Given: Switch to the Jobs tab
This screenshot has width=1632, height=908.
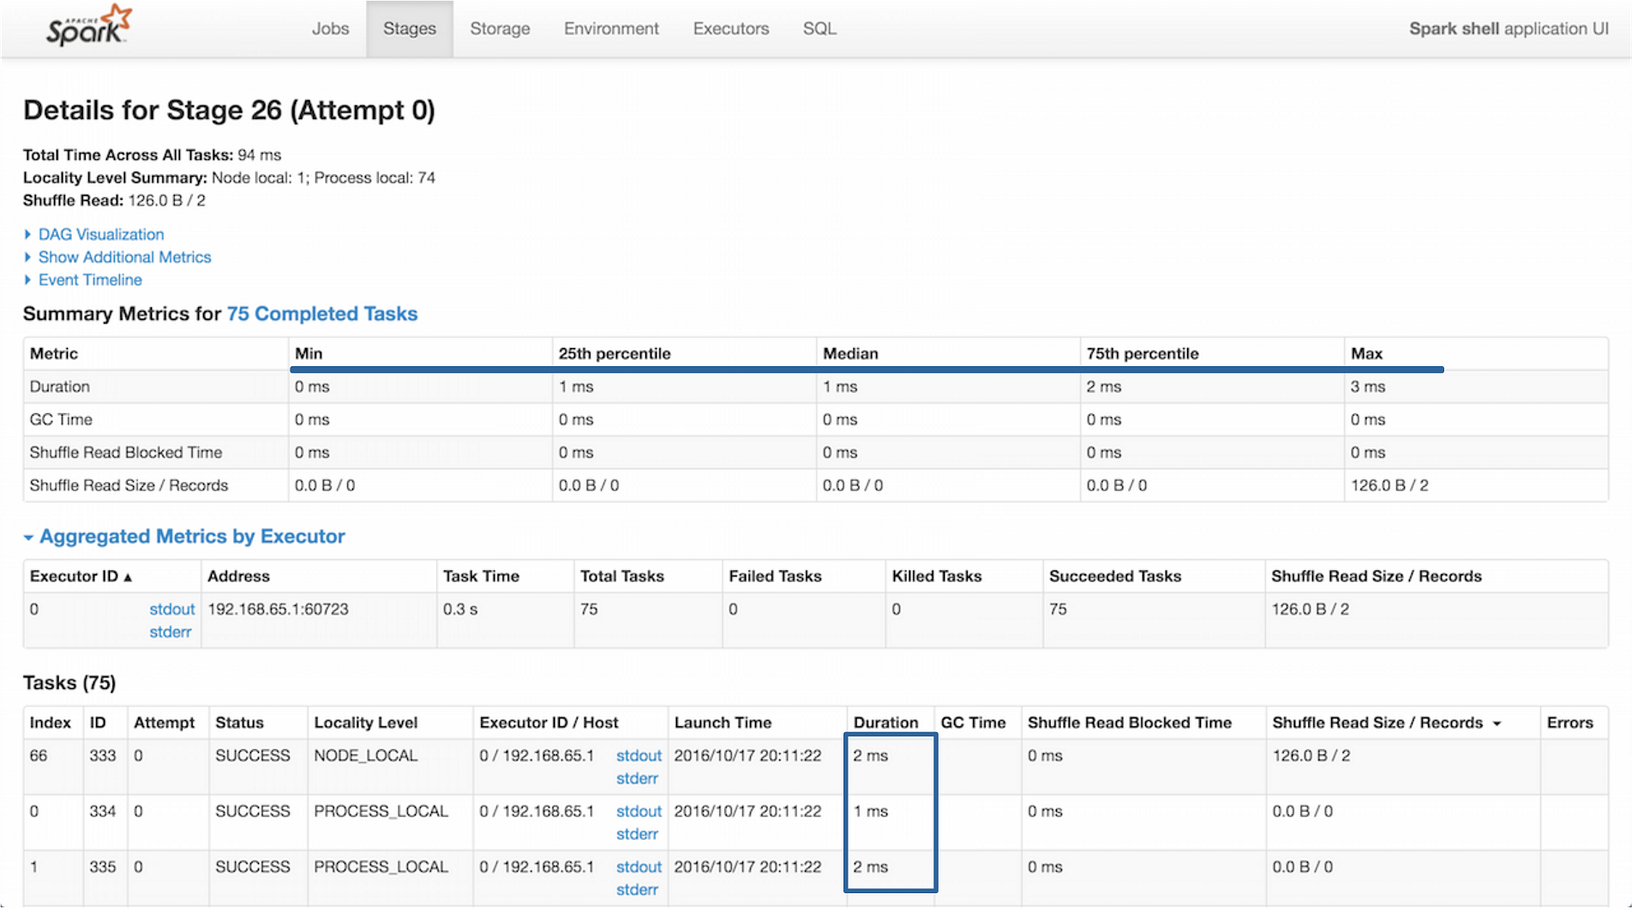Looking at the screenshot, I should coord(330,28).
